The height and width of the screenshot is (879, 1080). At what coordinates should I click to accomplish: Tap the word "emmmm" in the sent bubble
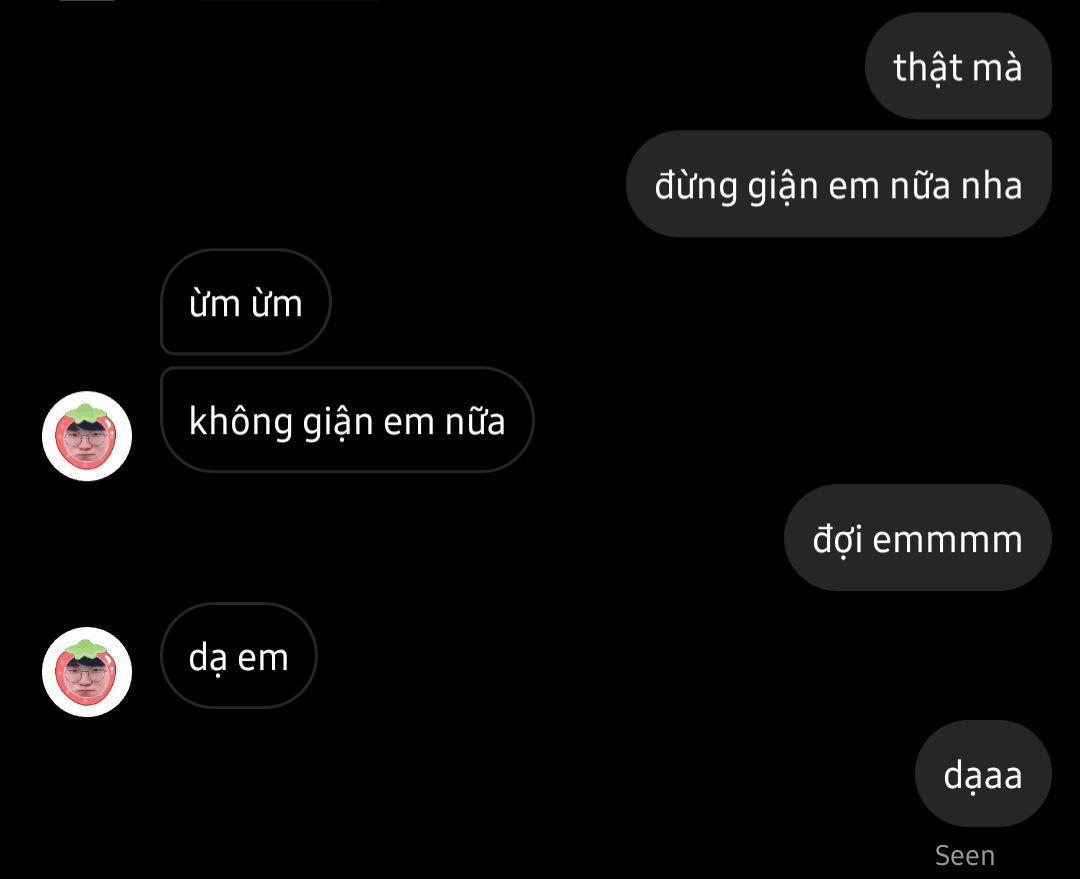(948, 540)
